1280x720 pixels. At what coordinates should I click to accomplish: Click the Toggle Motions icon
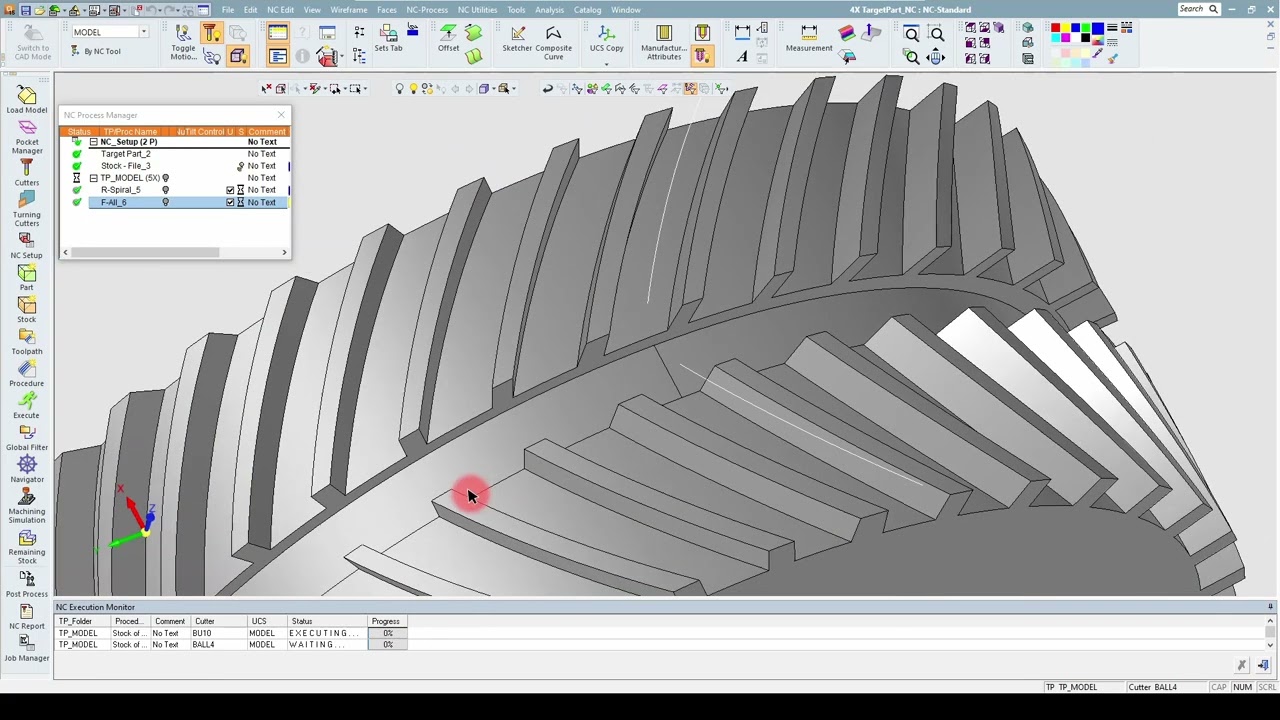coord(184,44)
